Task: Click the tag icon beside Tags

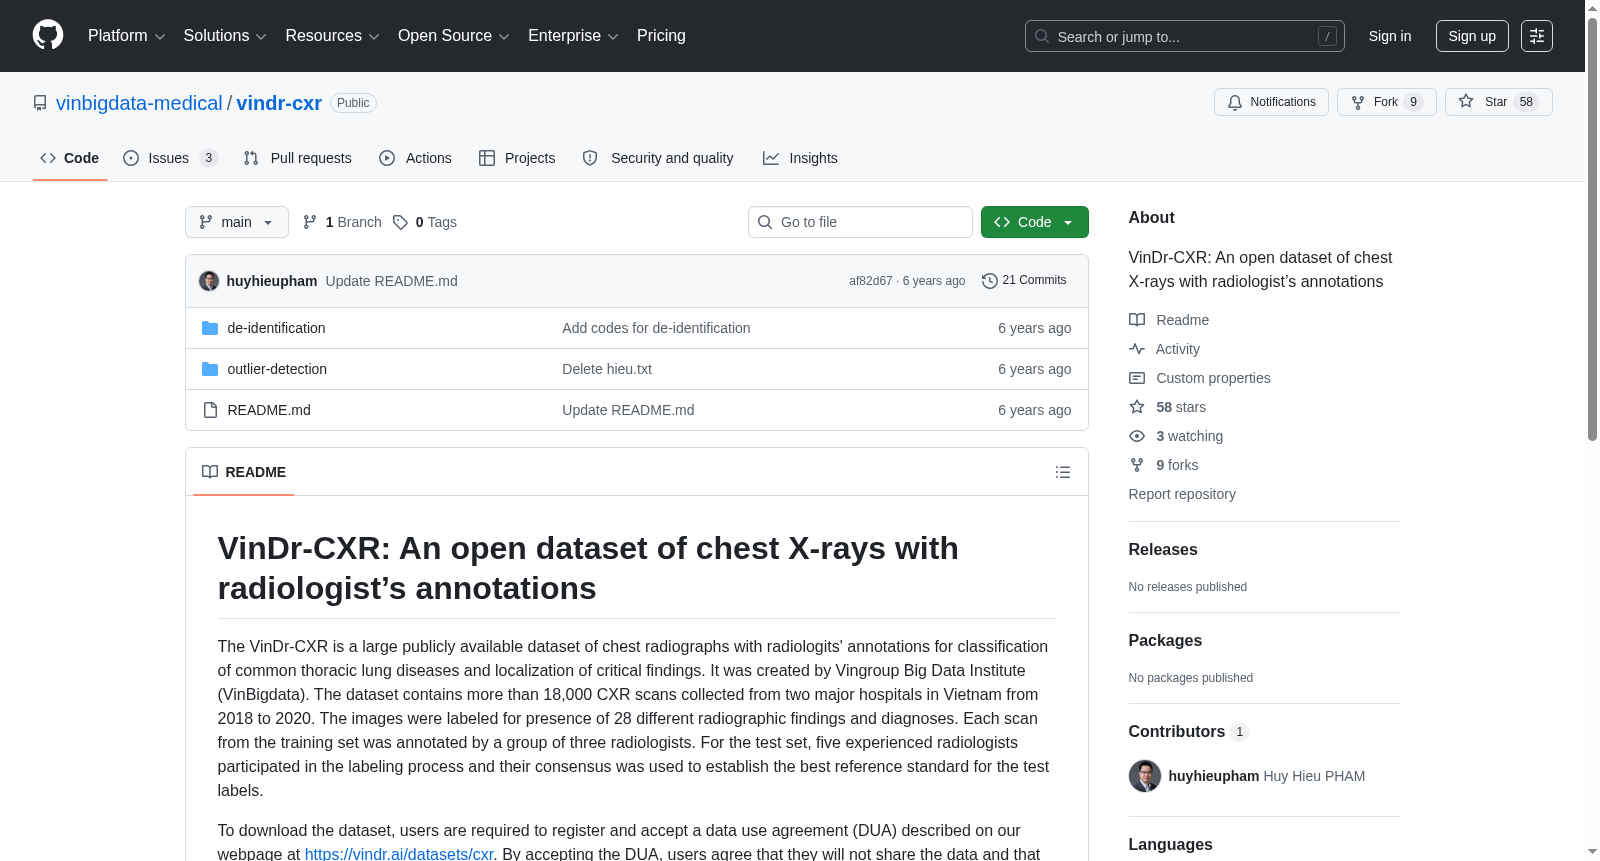Action: click(x=400, y=222)
